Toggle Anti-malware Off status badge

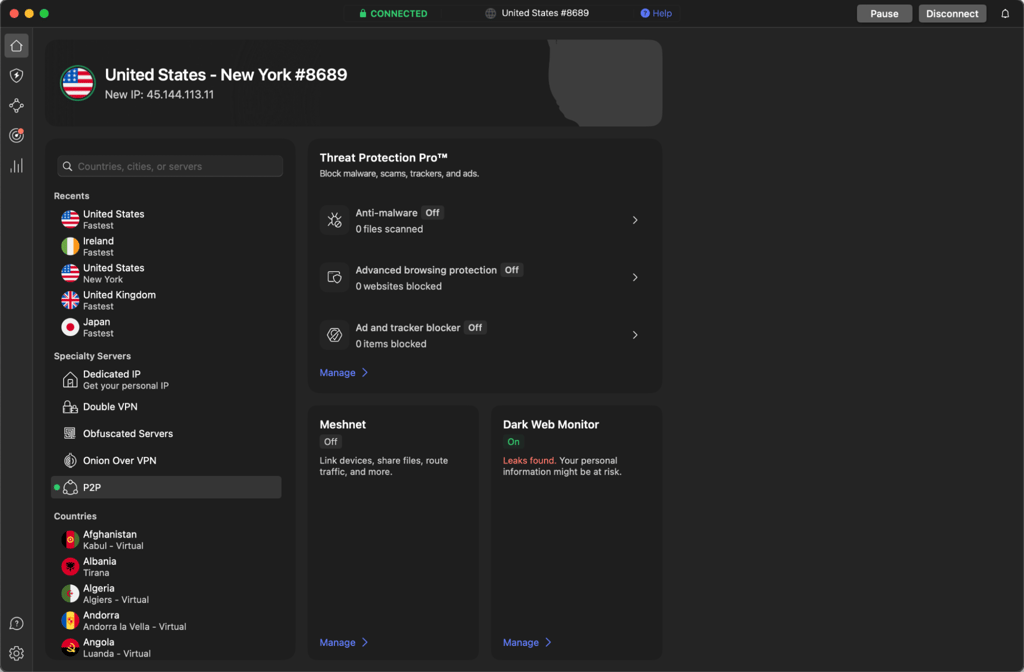[432, 213]
